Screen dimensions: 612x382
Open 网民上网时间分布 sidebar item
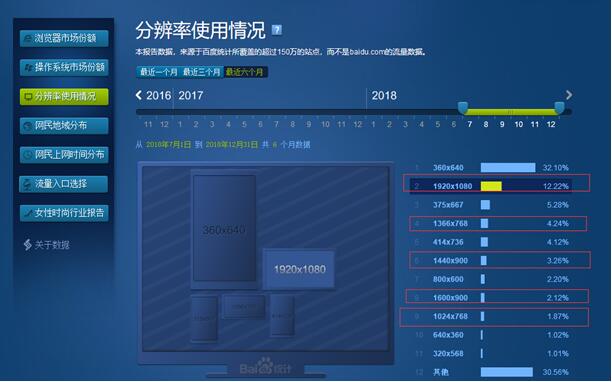(64, 155)
